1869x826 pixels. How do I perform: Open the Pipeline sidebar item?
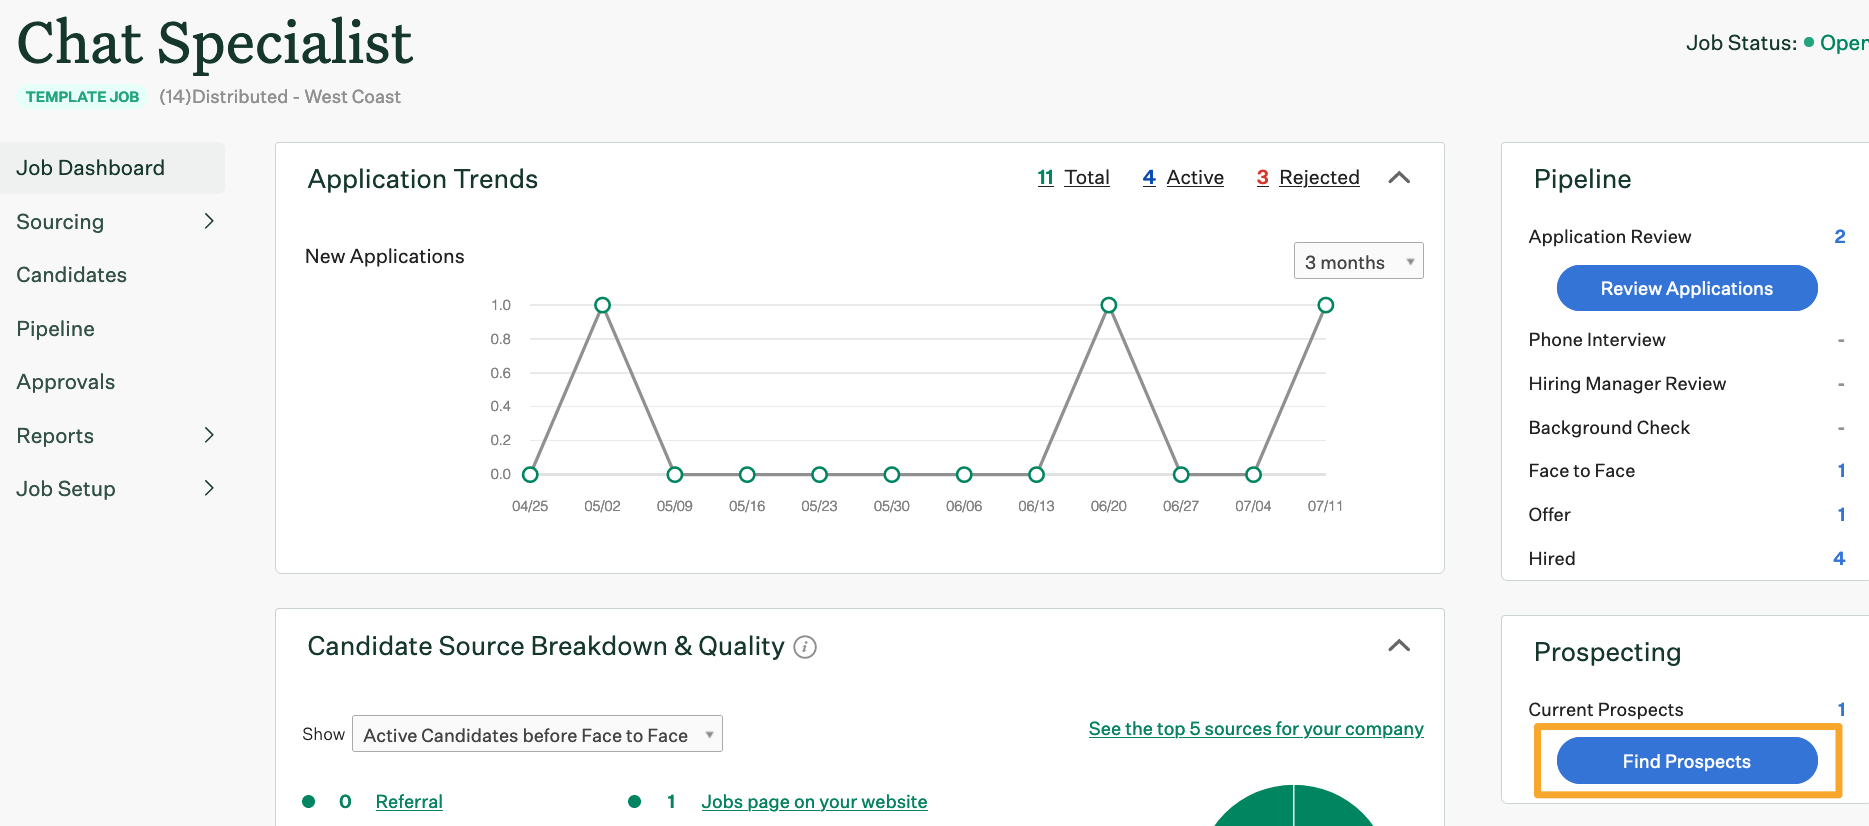pos(56,329)
